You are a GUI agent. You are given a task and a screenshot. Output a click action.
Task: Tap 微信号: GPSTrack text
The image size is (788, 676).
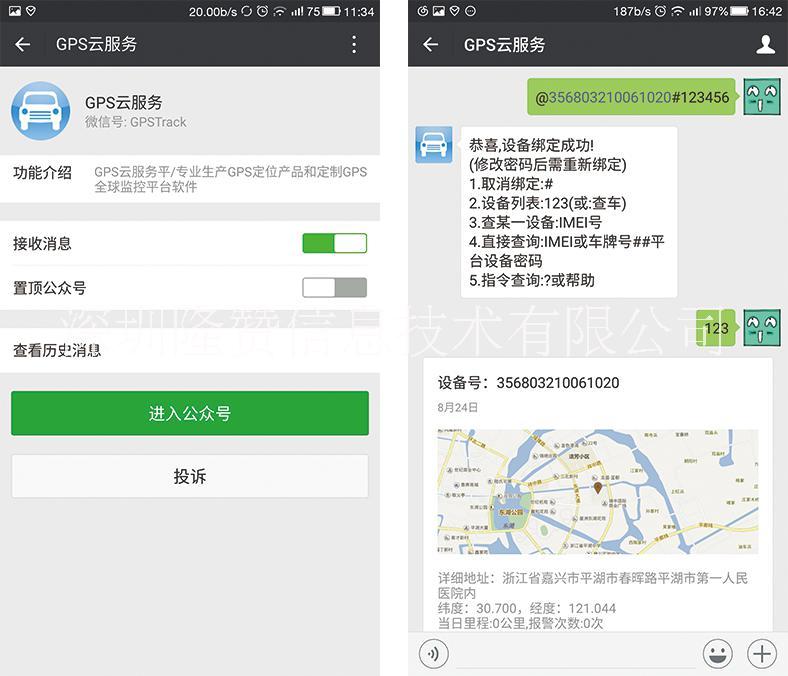point(136,122)
